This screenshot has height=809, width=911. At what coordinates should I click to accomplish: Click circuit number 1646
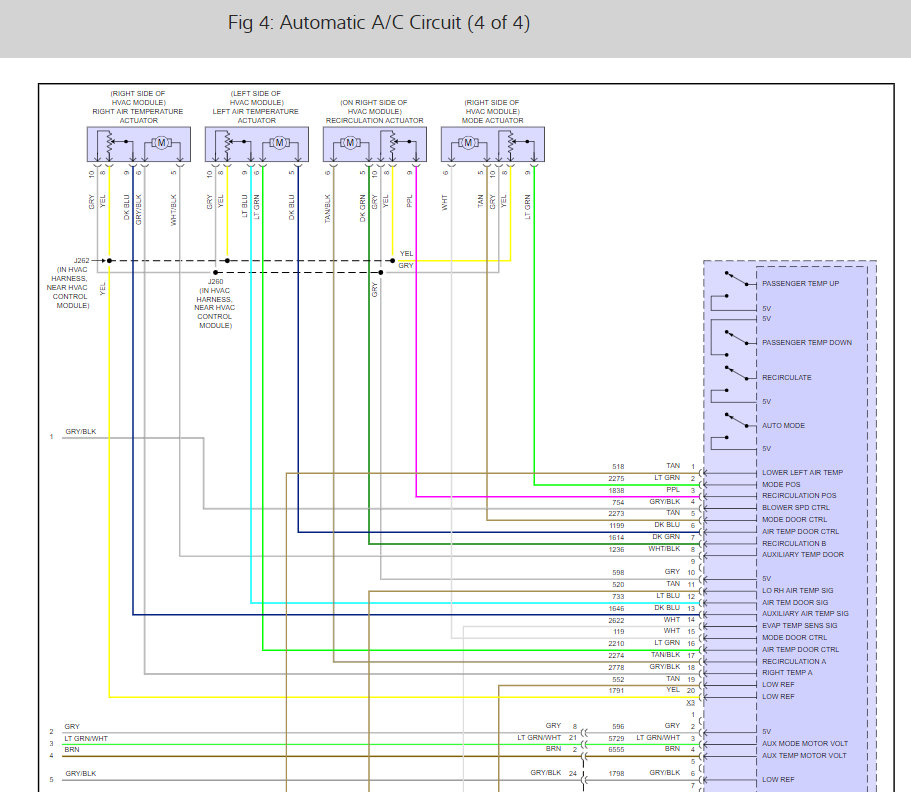[x=616, y=608]
